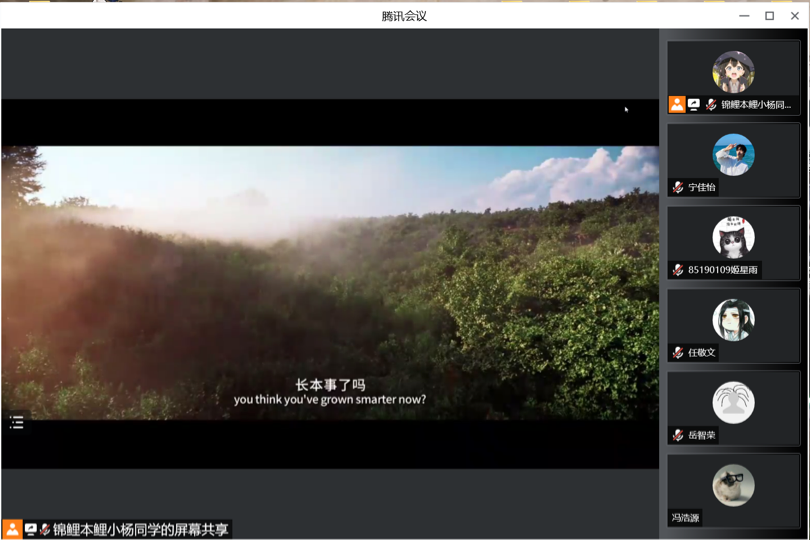Click the muted mic icon in the bottom-left label
Image resolution: width=810 pixels, height=540 pixels.
(45, 529)
